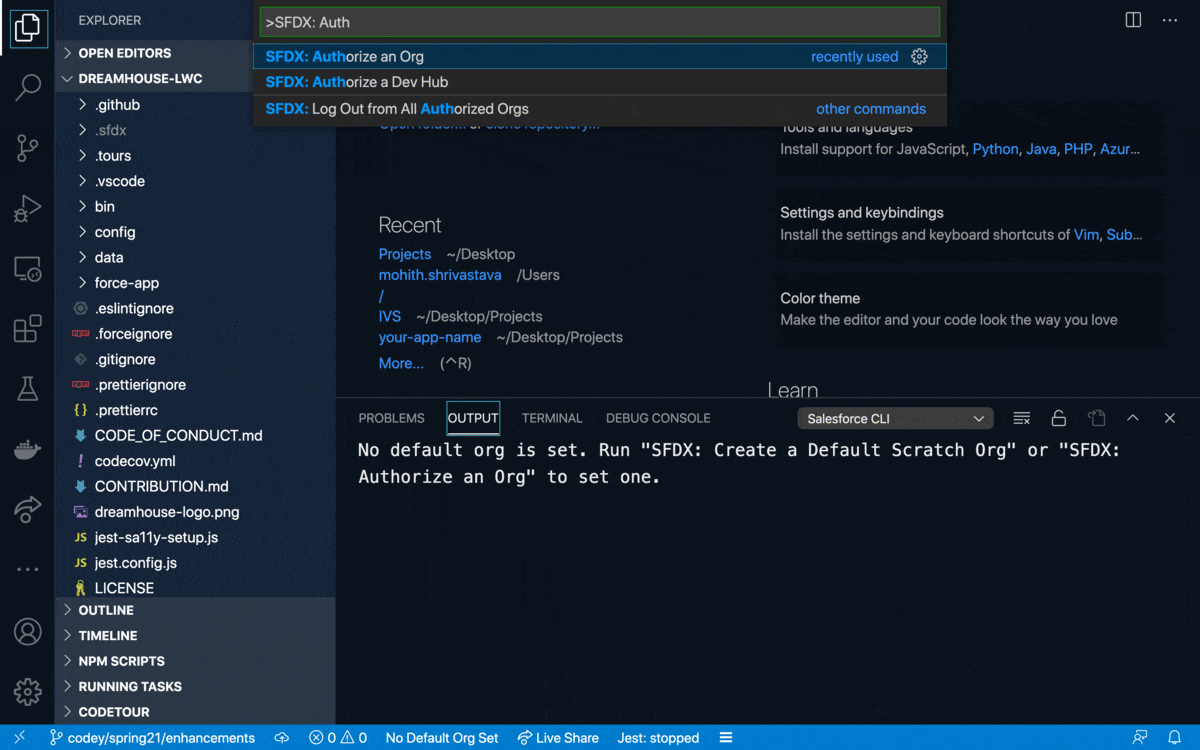Viewport: 1200px width, 750px height.
Task: Open the Live Share activity bar icon
Action: [28, 509]
